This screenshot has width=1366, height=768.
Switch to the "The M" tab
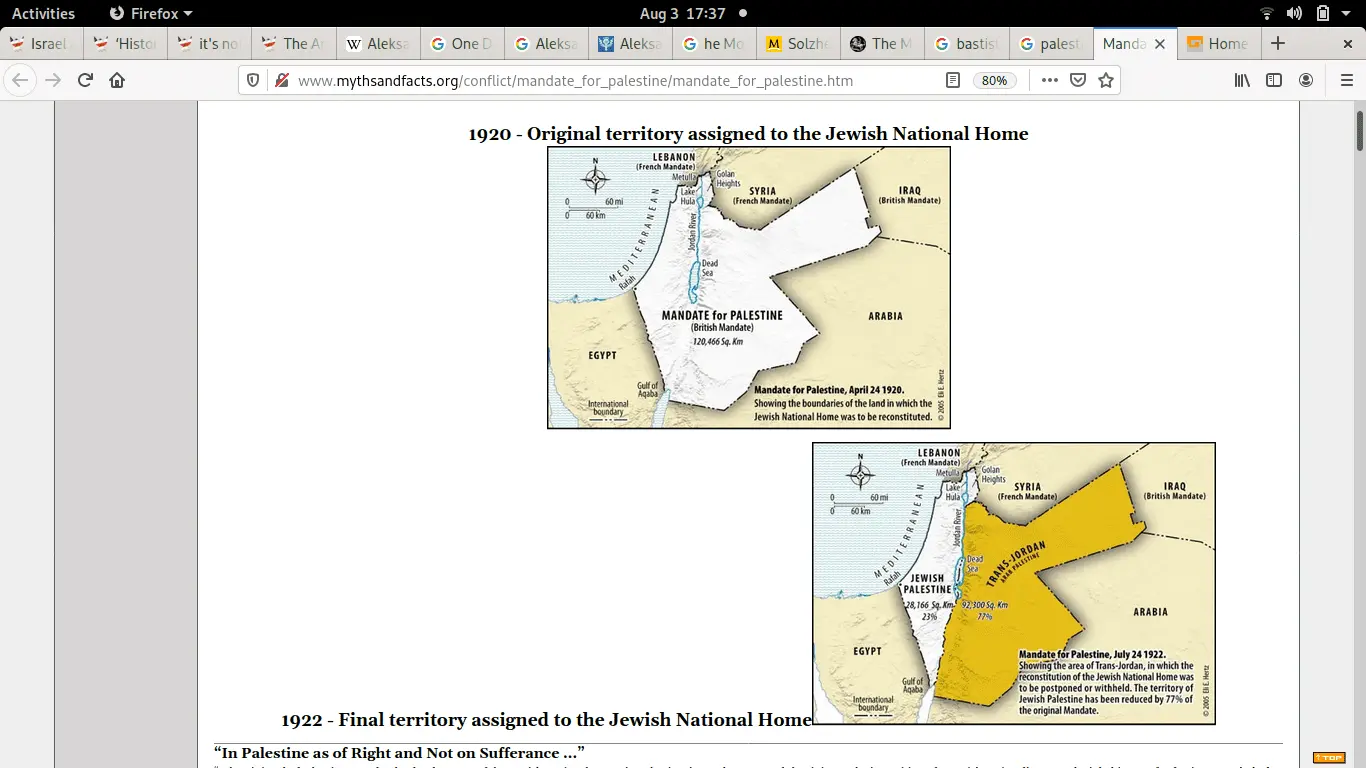(881, 44)
